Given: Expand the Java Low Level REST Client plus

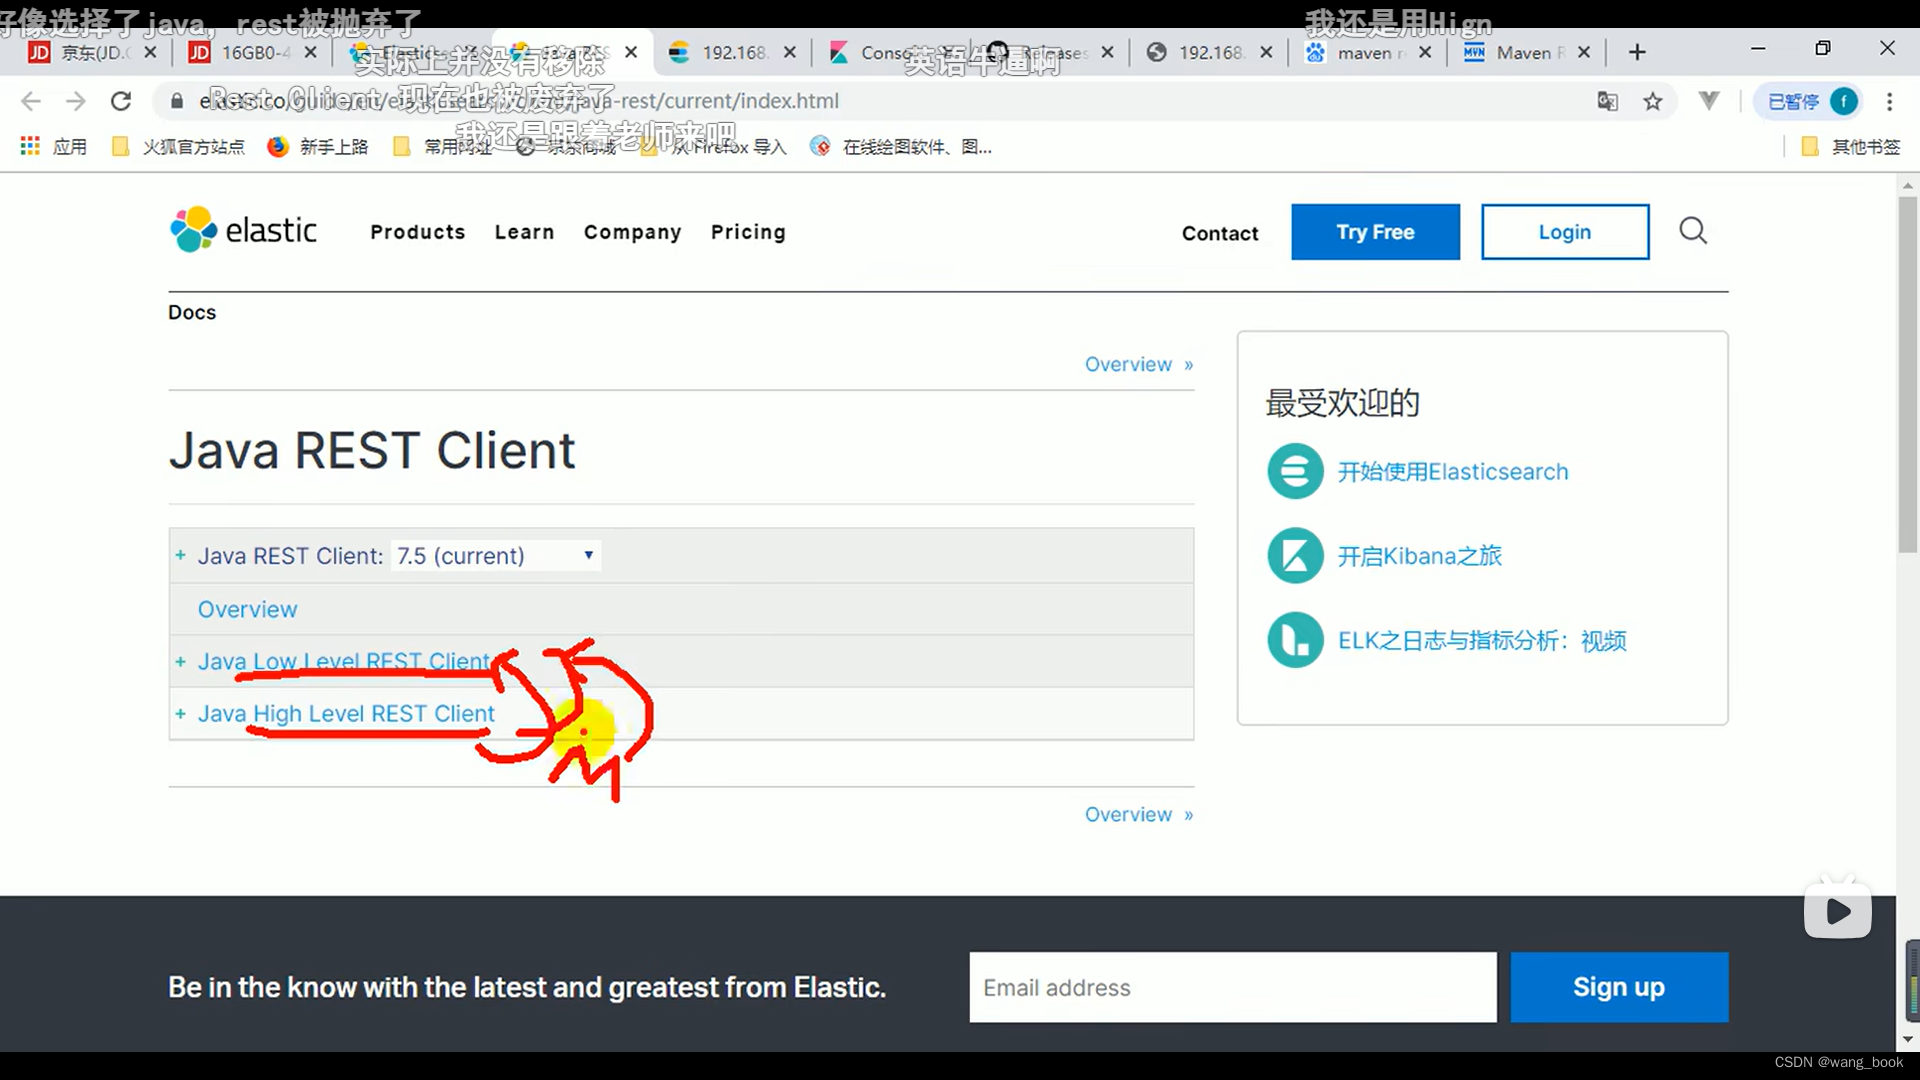Looking at the screenshot, I should (x=180, y=661).
